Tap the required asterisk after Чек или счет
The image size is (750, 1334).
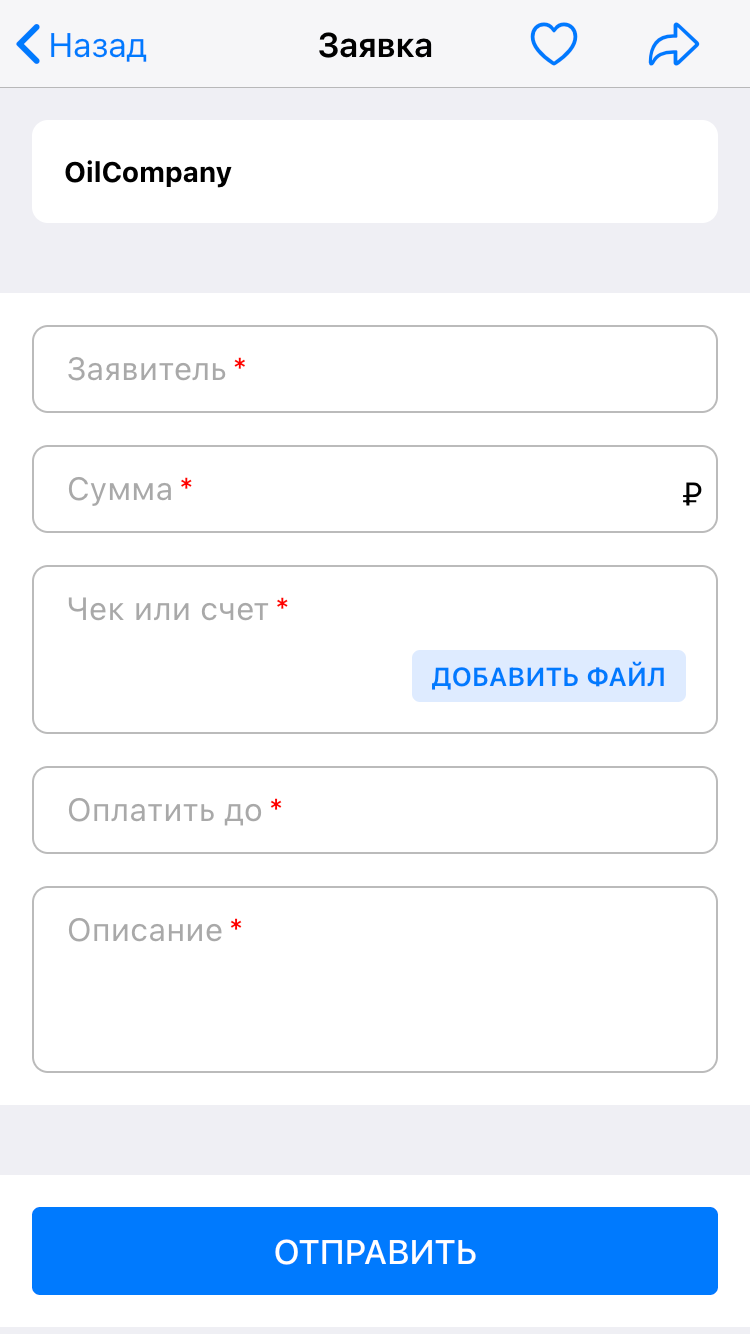click(x=282, y=606)
